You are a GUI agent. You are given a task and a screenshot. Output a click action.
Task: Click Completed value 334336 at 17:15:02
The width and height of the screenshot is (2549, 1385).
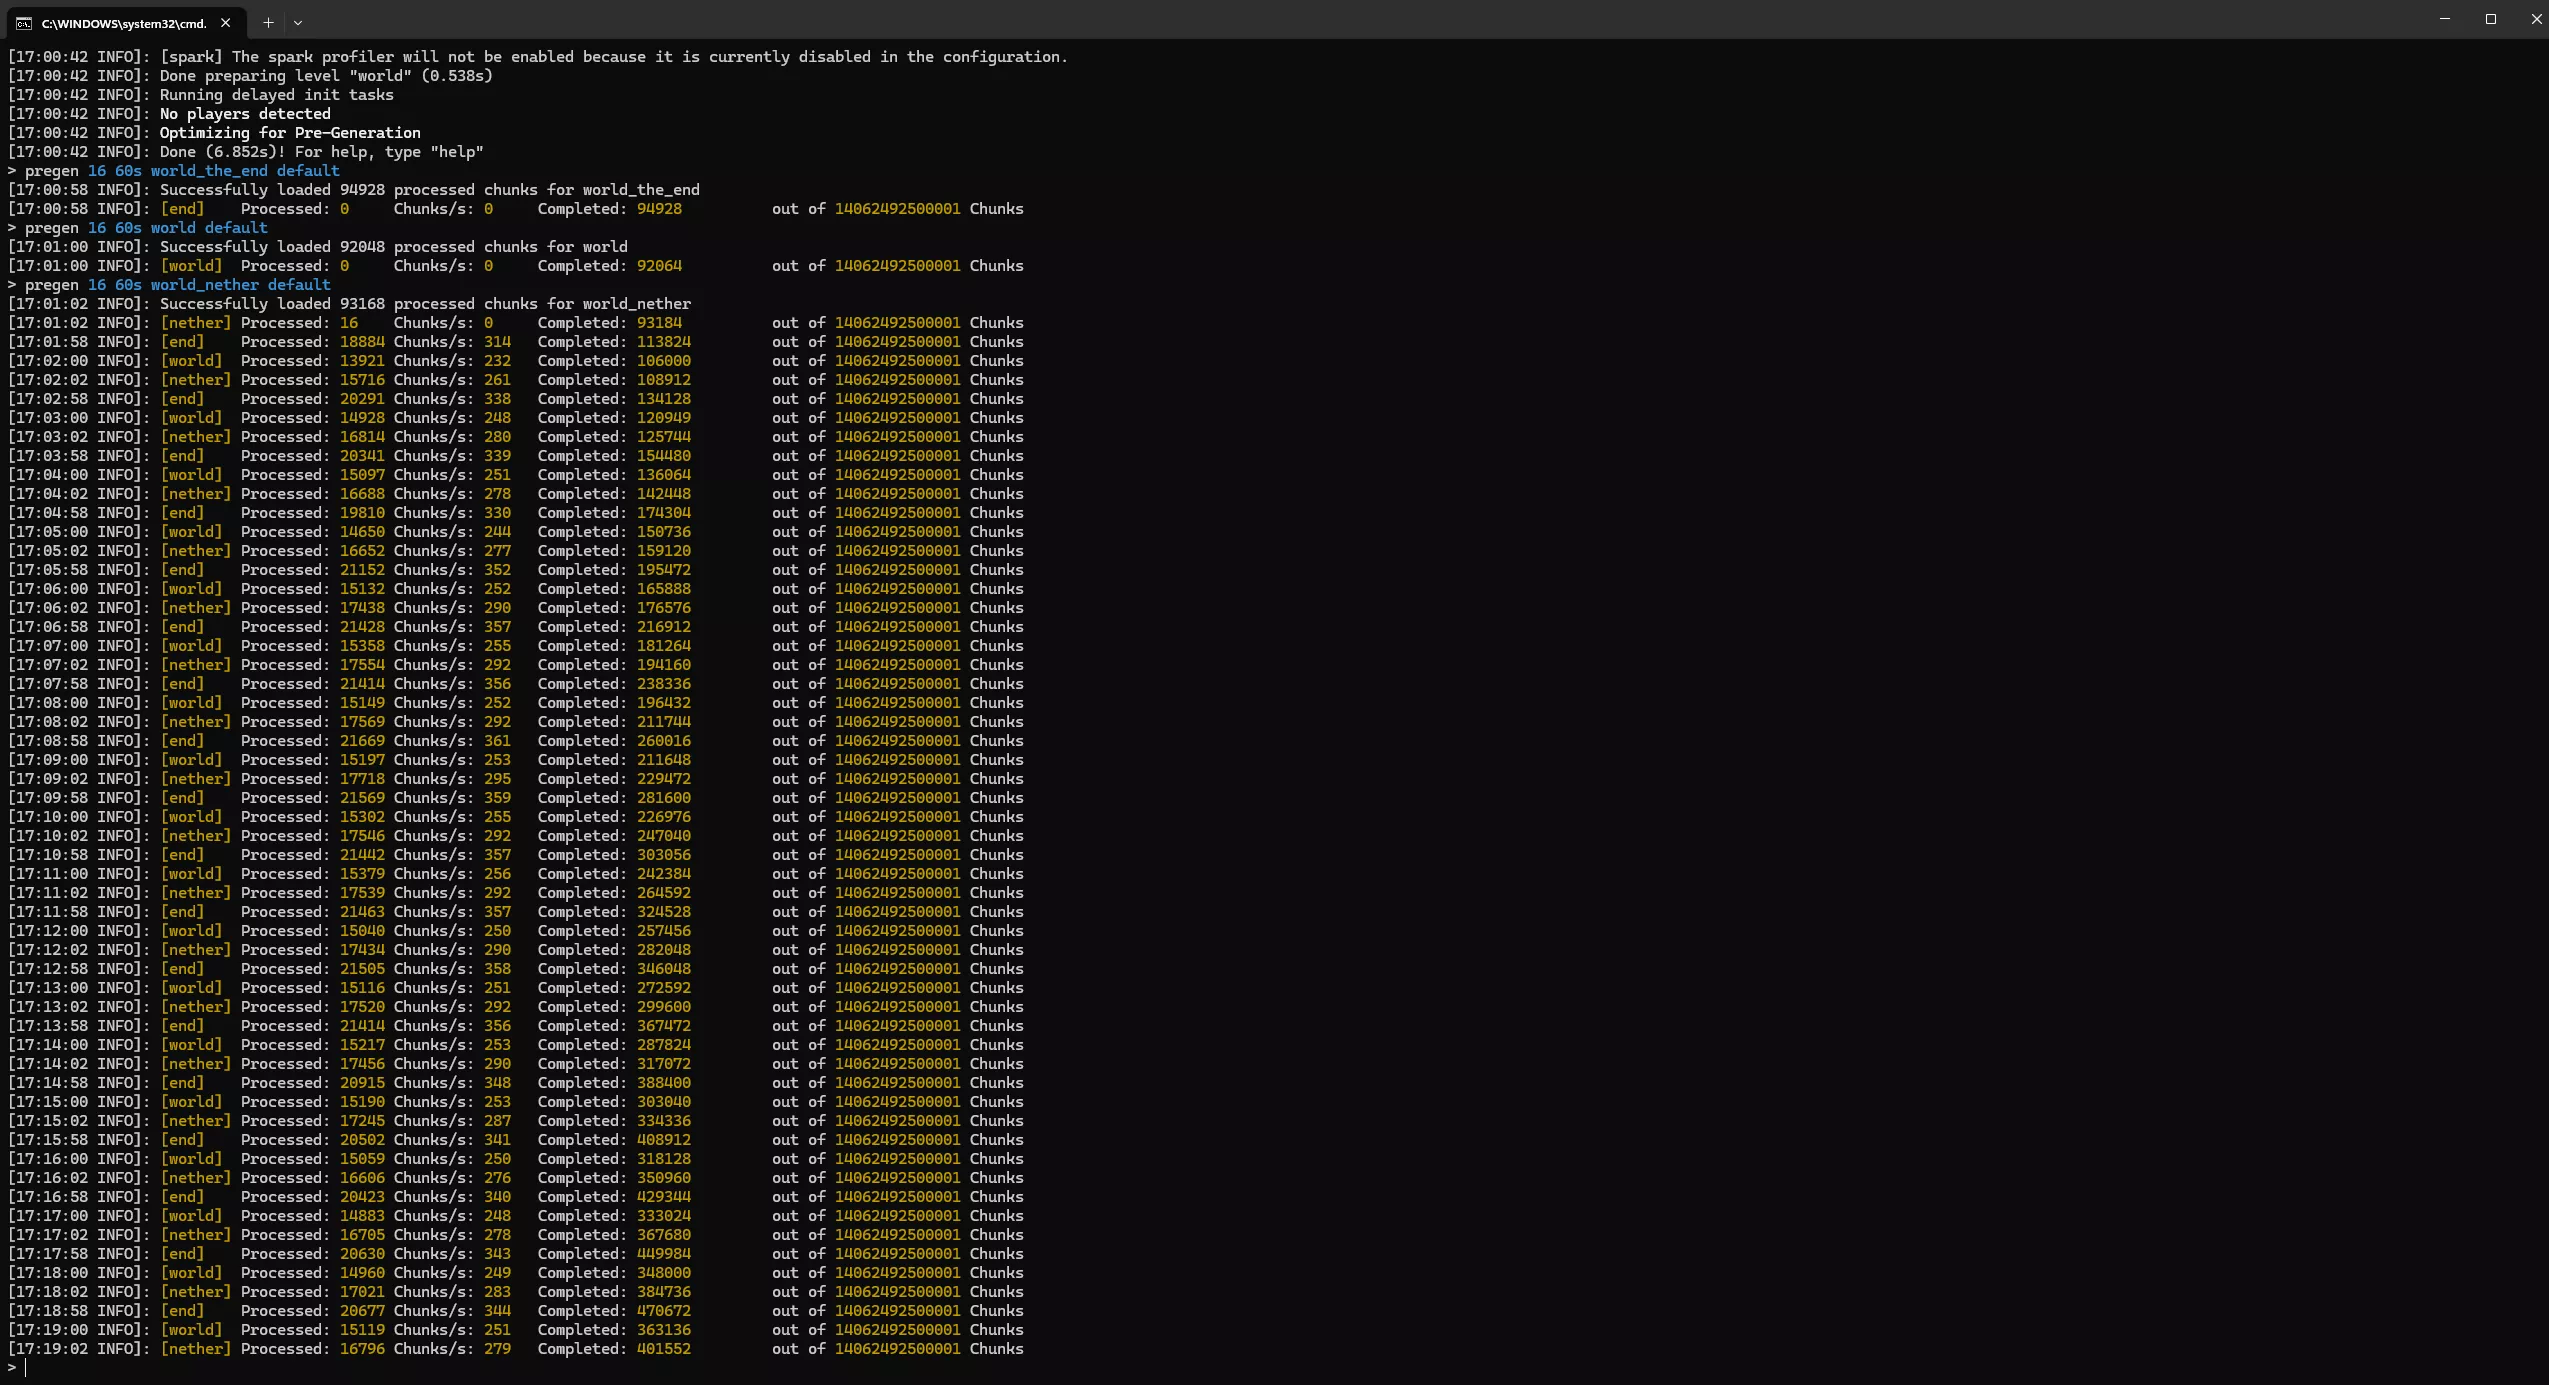tap(664, 1121)
